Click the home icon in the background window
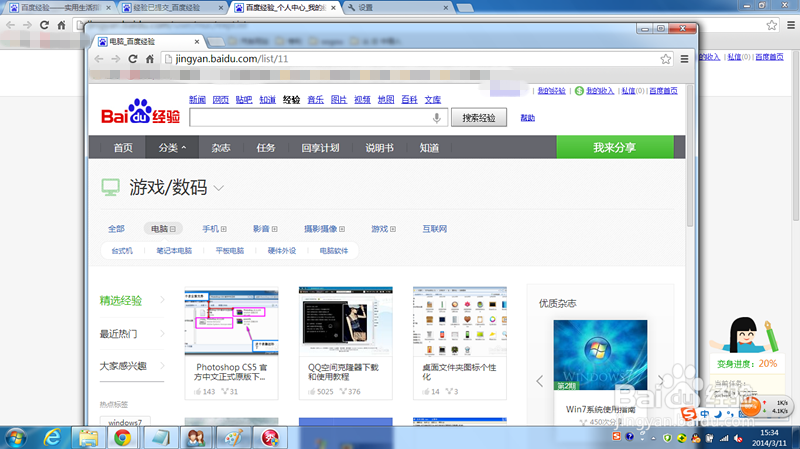Image resolution: width=800 pixels, height=449 pixels. 61,25
